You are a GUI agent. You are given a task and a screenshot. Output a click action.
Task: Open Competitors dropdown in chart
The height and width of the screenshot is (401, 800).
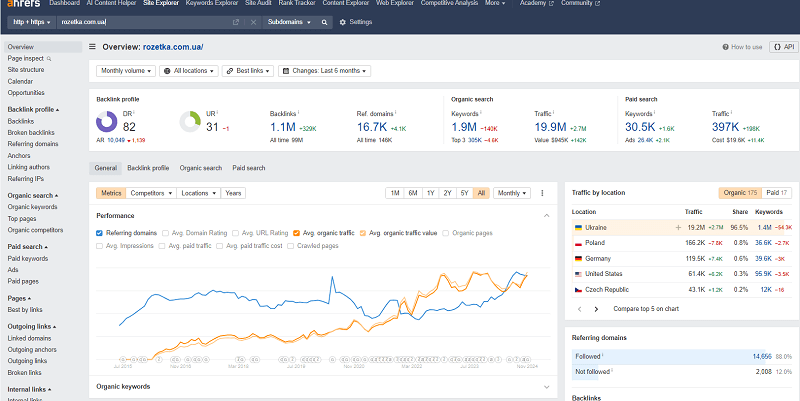(151, 193)
